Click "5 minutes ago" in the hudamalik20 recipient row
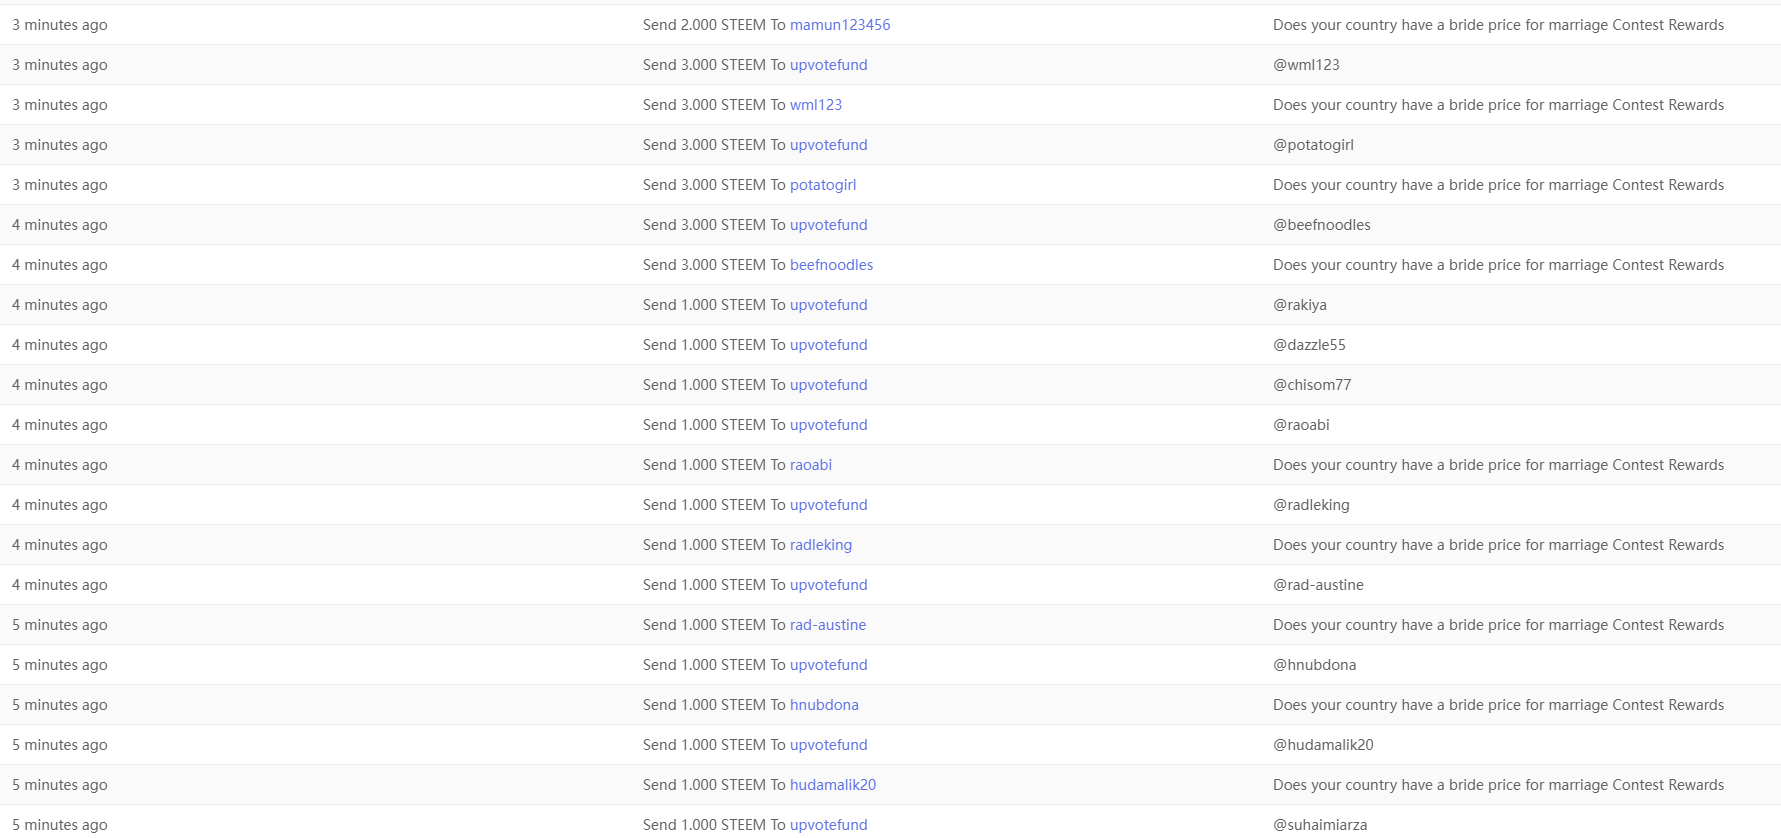This screenshot has height=838, width=1781. (60, 785)
